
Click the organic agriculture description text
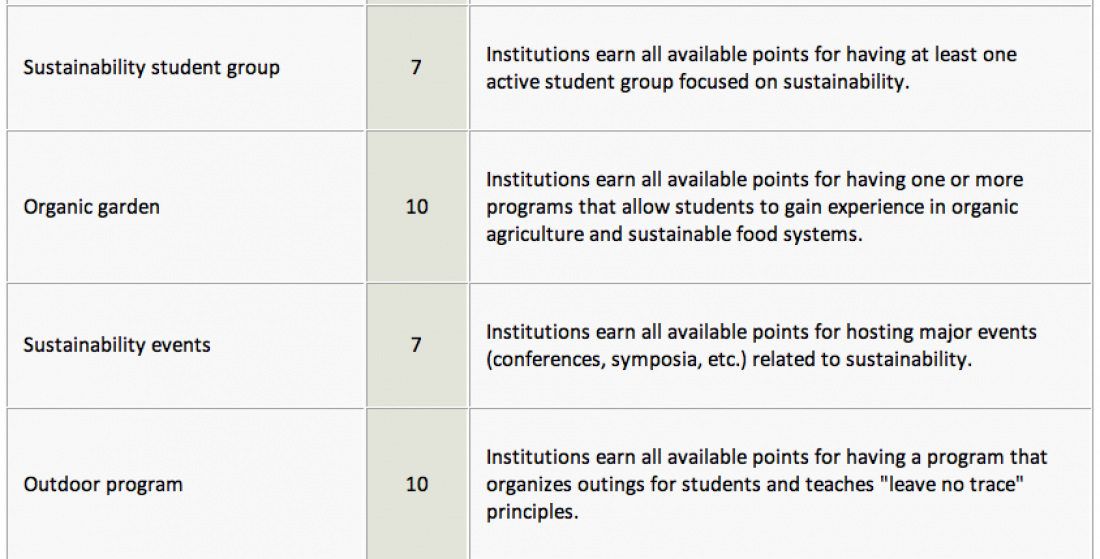pos(754,207)
